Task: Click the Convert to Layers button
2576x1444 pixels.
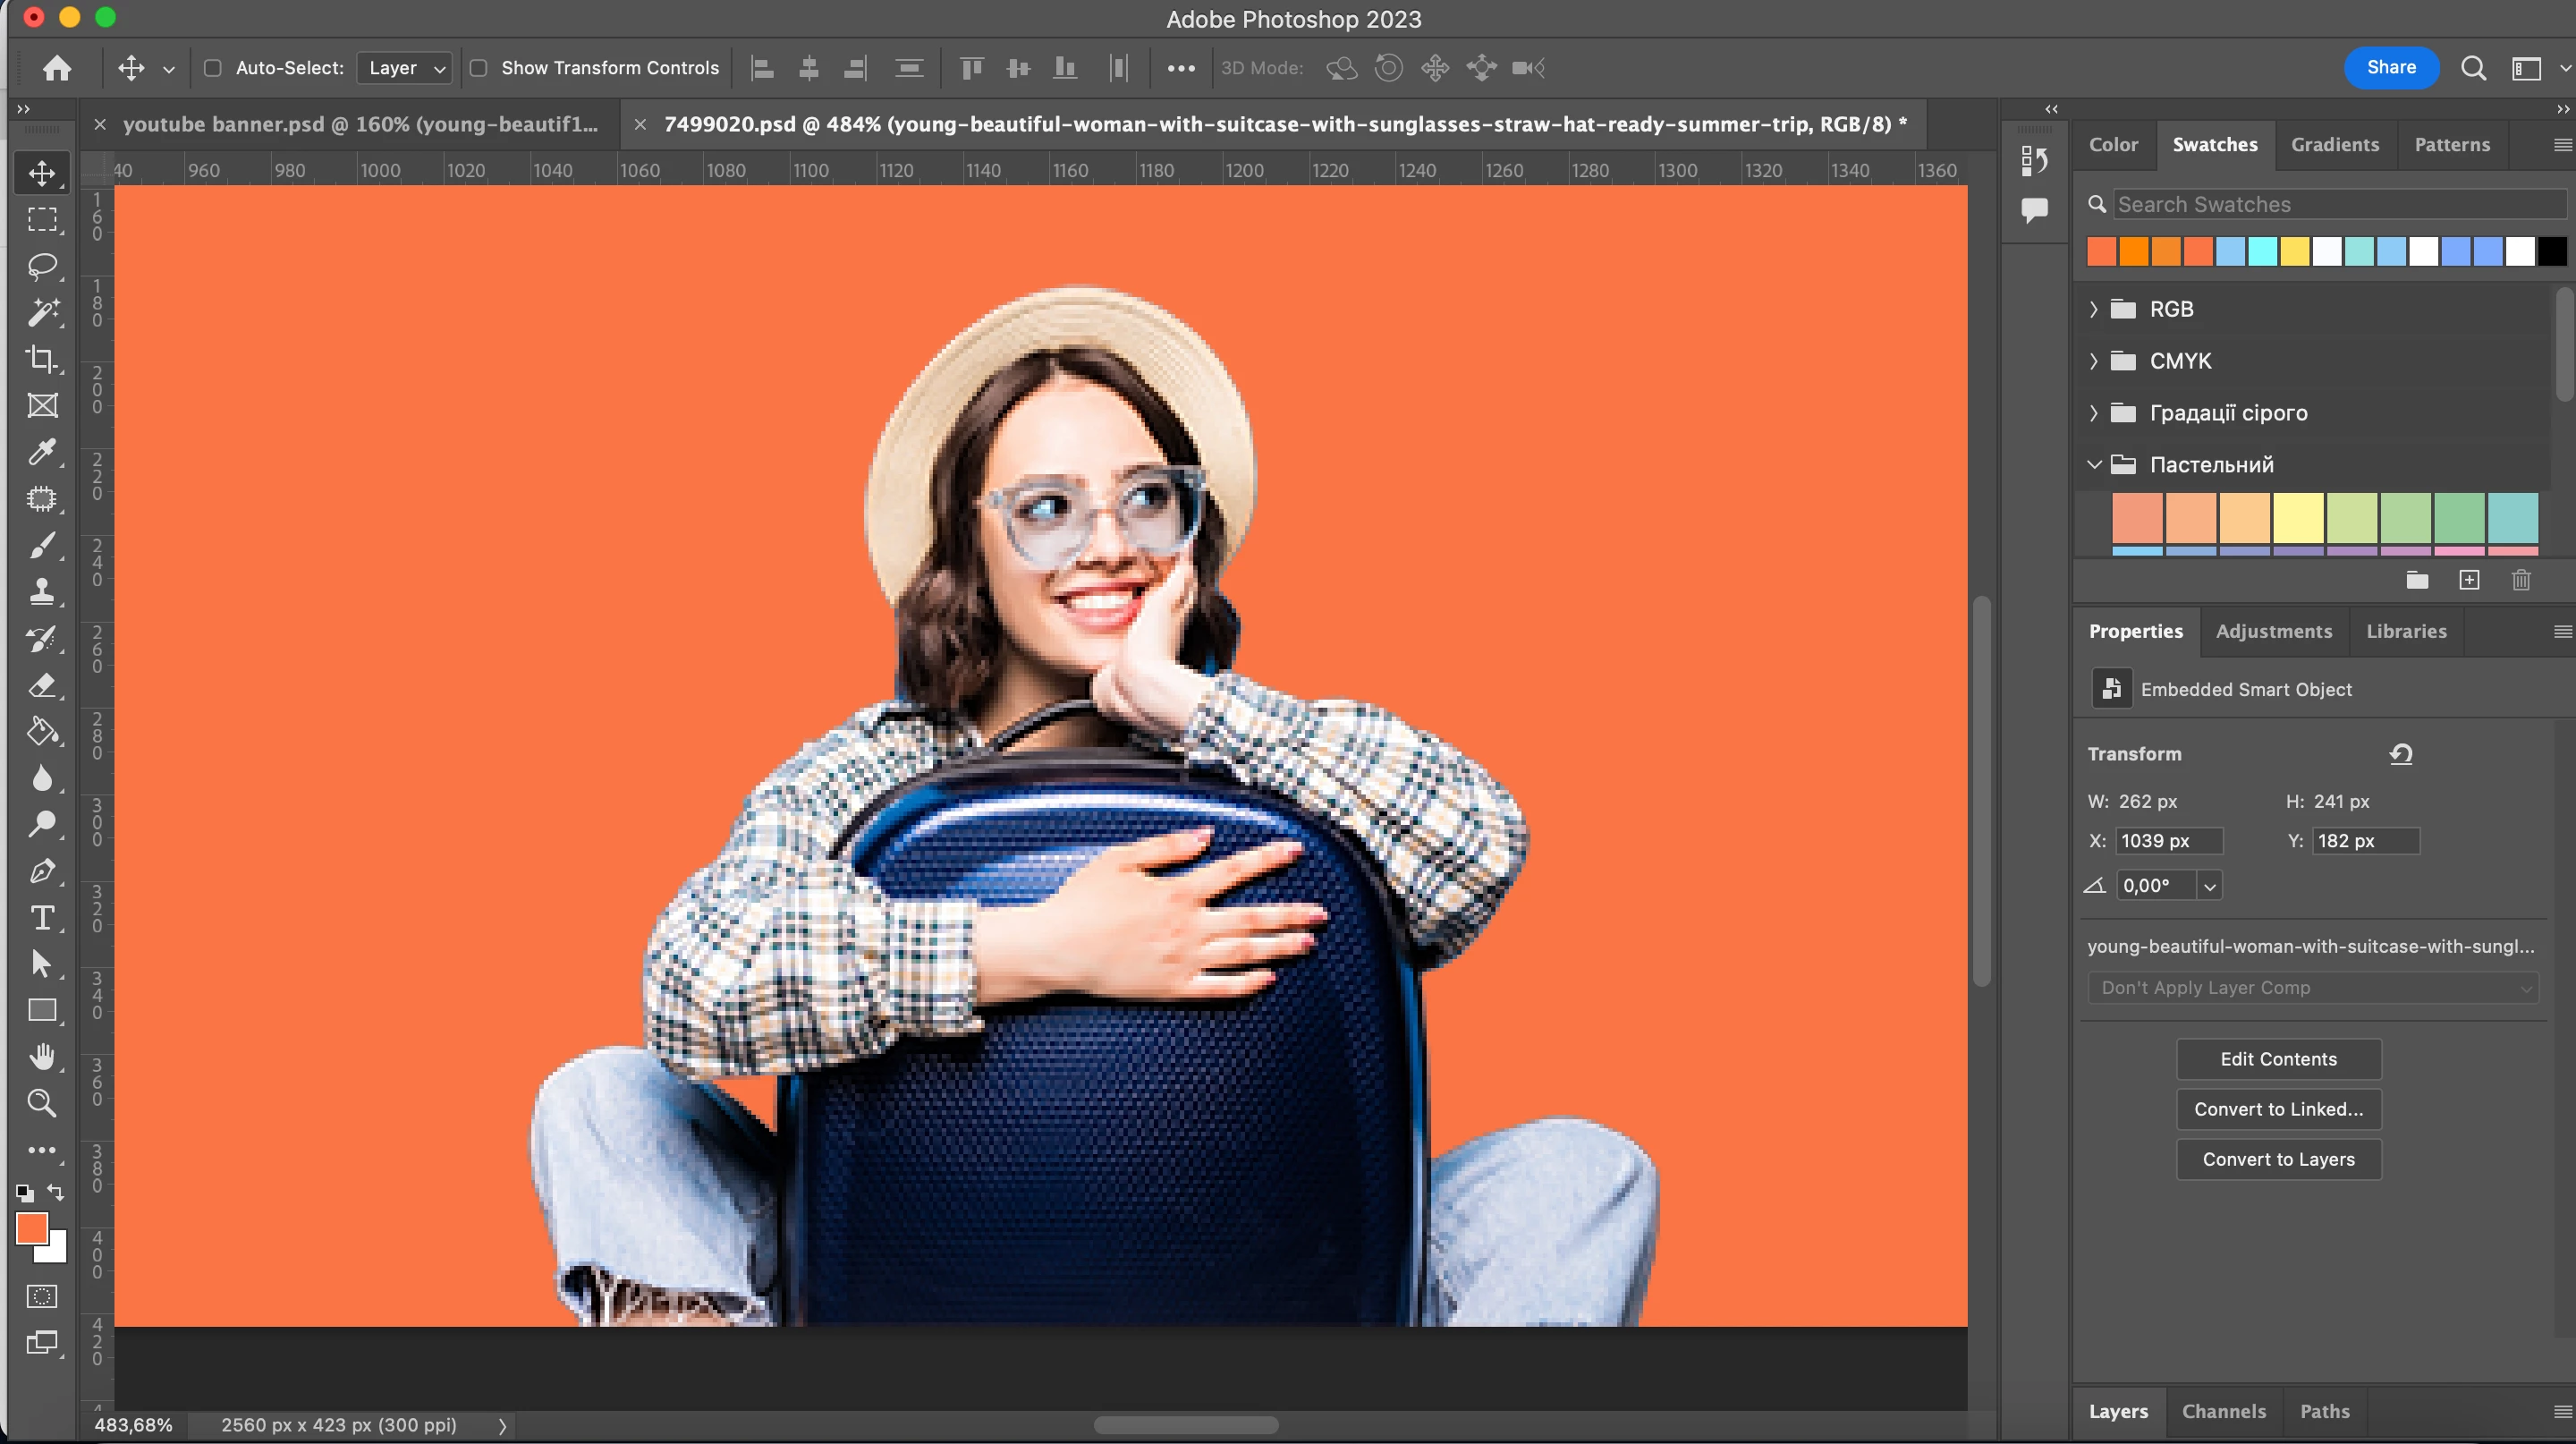Action: (x=2278, y=1159)
